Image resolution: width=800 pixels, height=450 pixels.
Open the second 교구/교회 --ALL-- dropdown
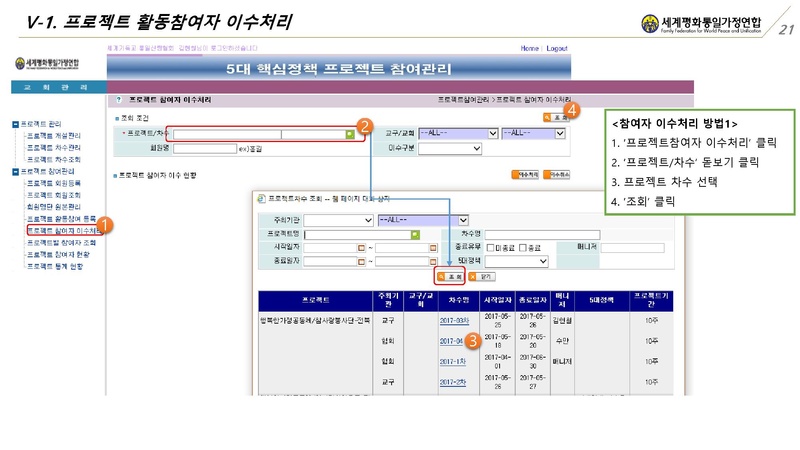pyautogui.click(x=533, y=133)
